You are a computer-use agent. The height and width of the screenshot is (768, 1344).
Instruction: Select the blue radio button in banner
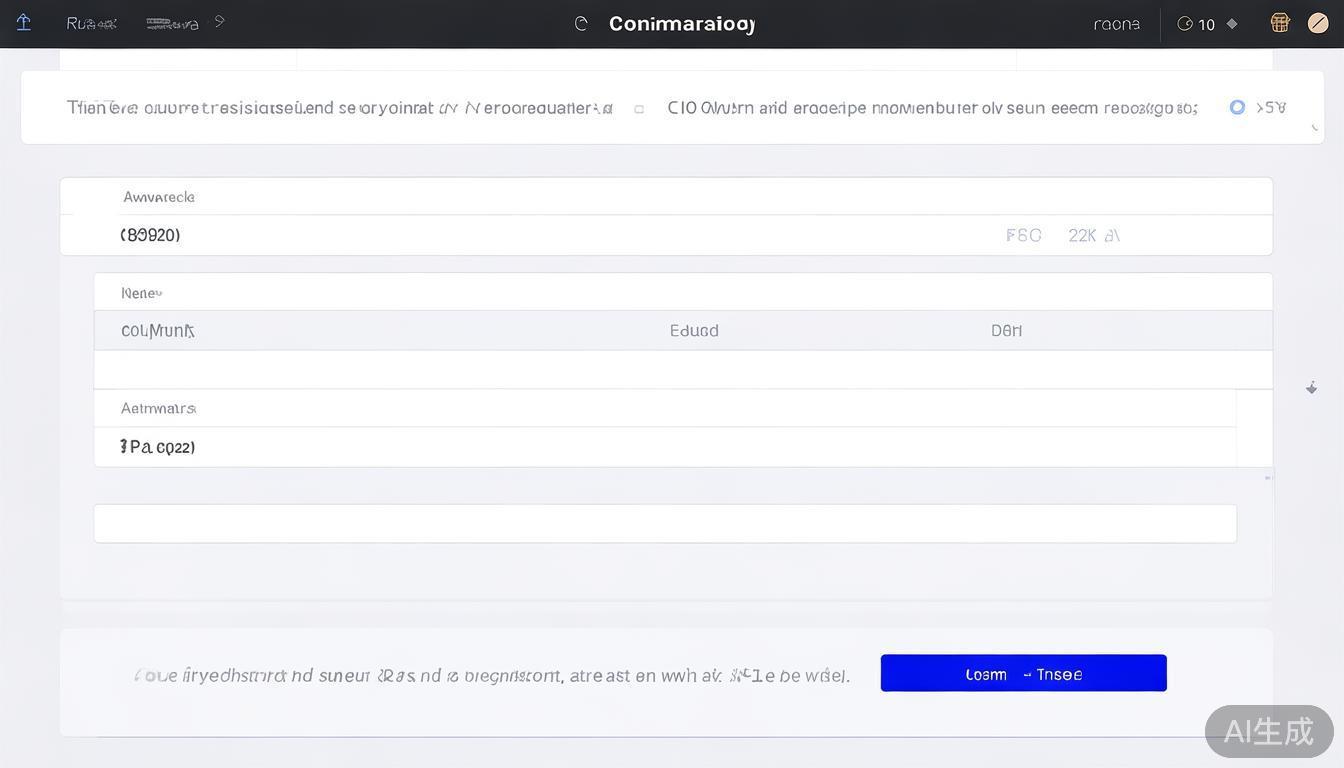pos(1237,107)
